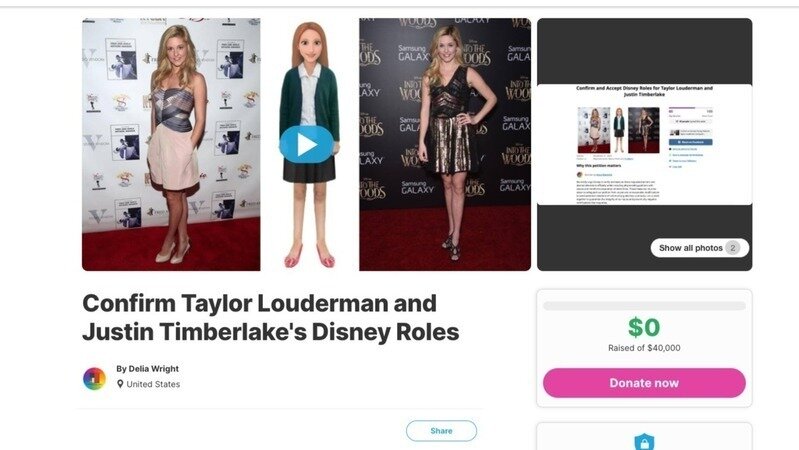This screenshot has width=799, height=450.
Task: Open the petition screenshot thumbnail photo
Action: coord(645,144)
